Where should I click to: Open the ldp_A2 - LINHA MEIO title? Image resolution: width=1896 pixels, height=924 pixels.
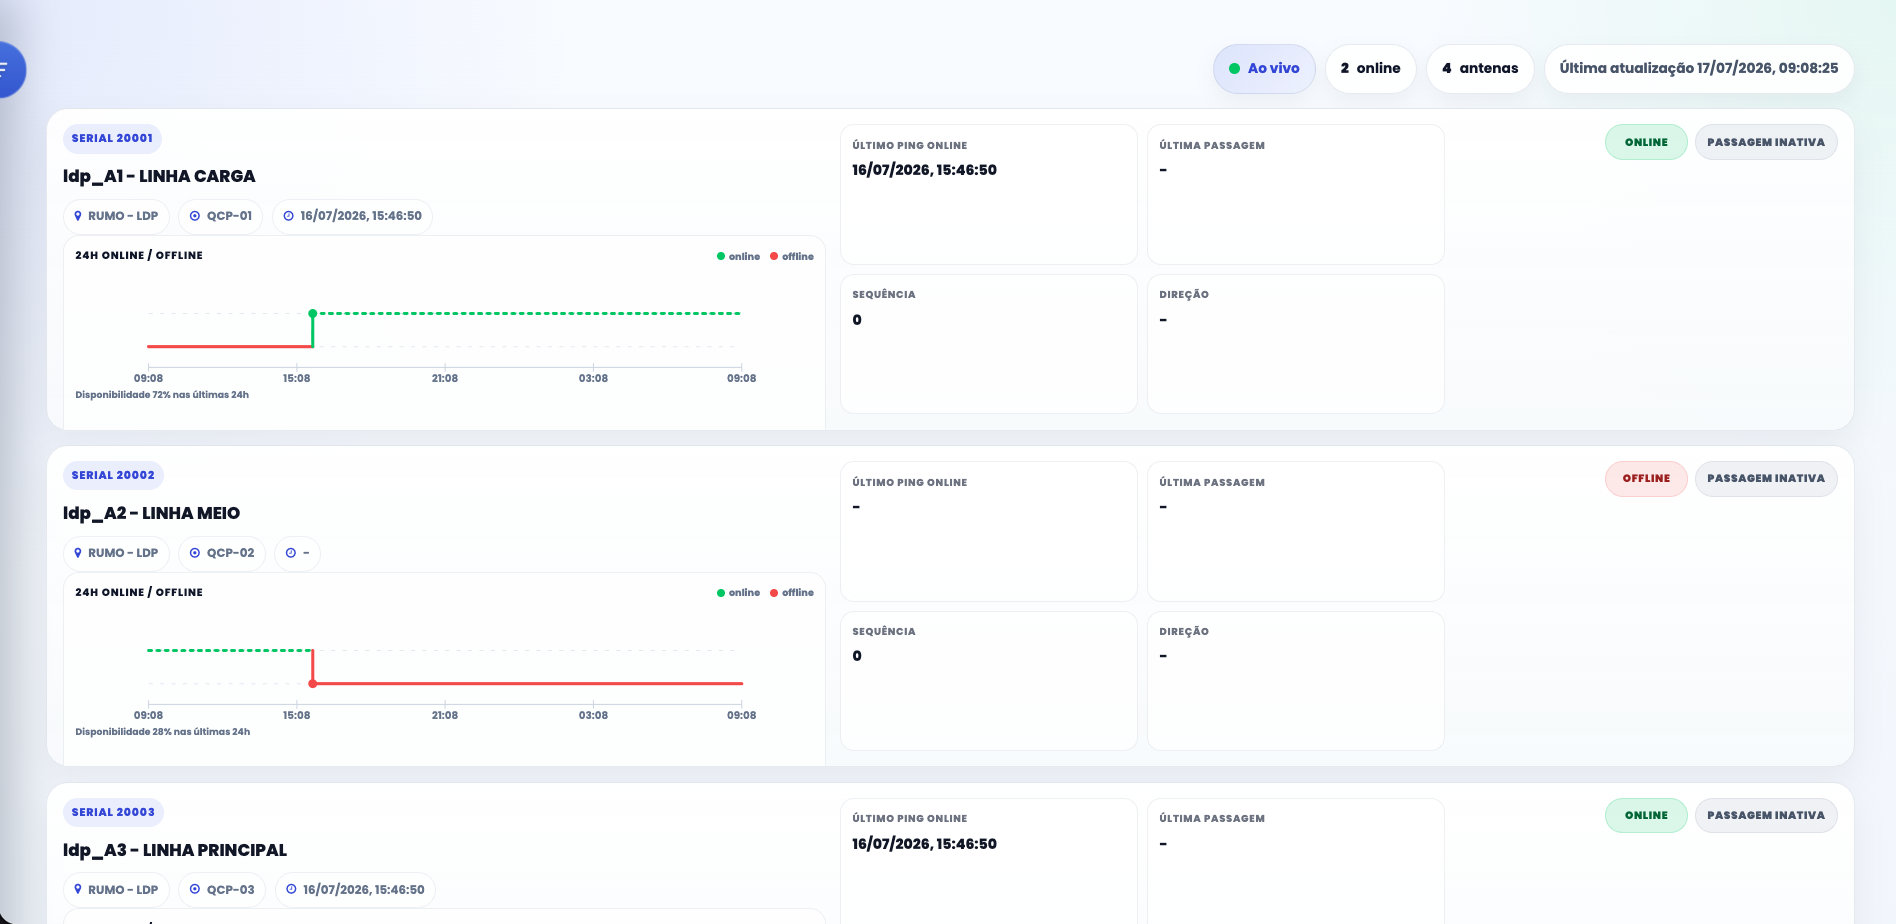151,513
